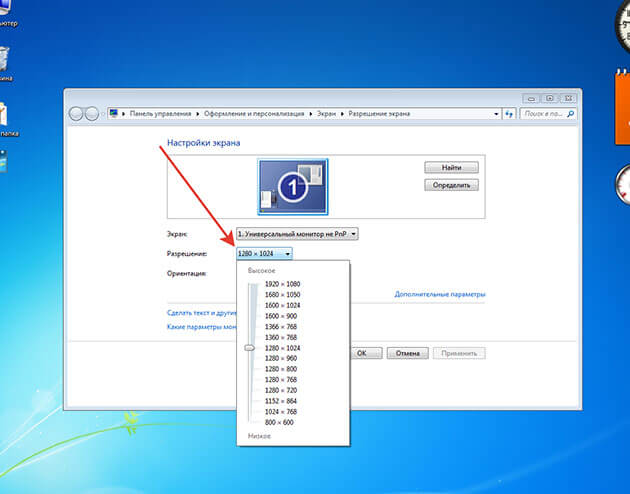630x494 pixels.
Task: Click Панель управления breadcrumb
Action: click(x=160, y=114)
